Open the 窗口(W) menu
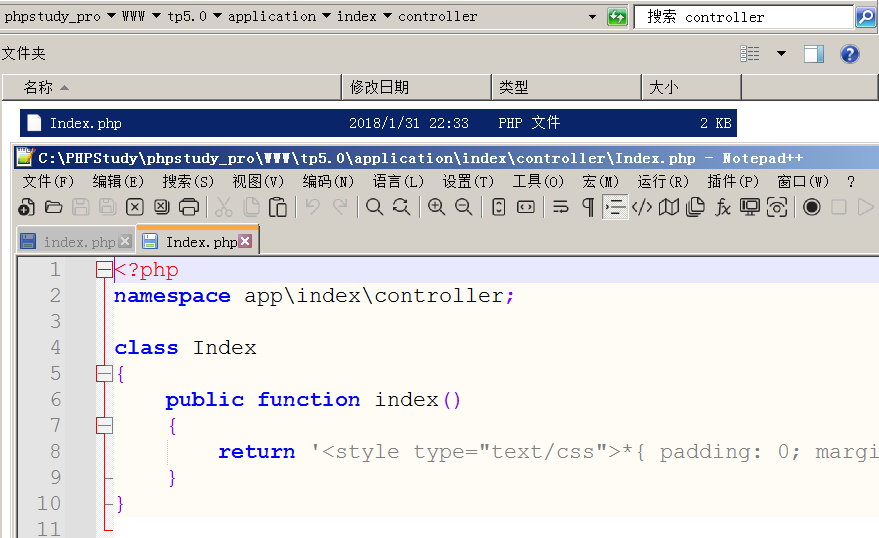The width and height of the screenshot is (879, 538). click(x=803, y=182)
